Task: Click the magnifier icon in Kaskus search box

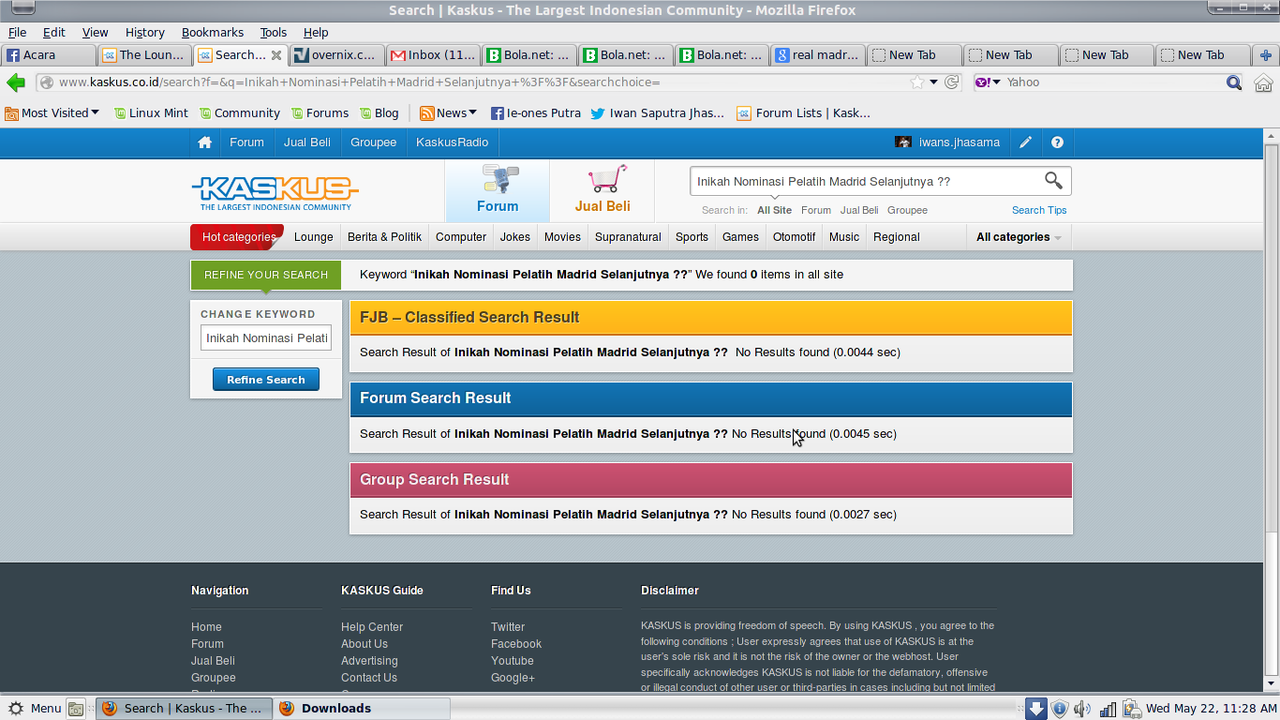Action: click(x=1053, y=181)
